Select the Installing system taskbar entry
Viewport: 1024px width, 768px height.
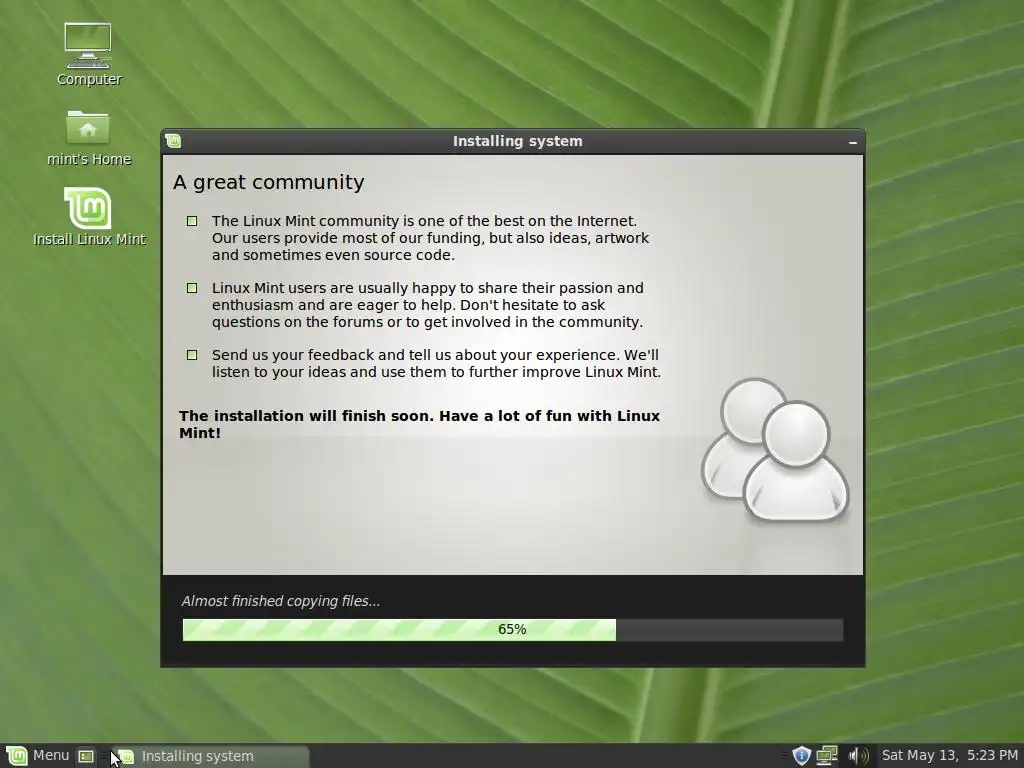click(209, 756)
